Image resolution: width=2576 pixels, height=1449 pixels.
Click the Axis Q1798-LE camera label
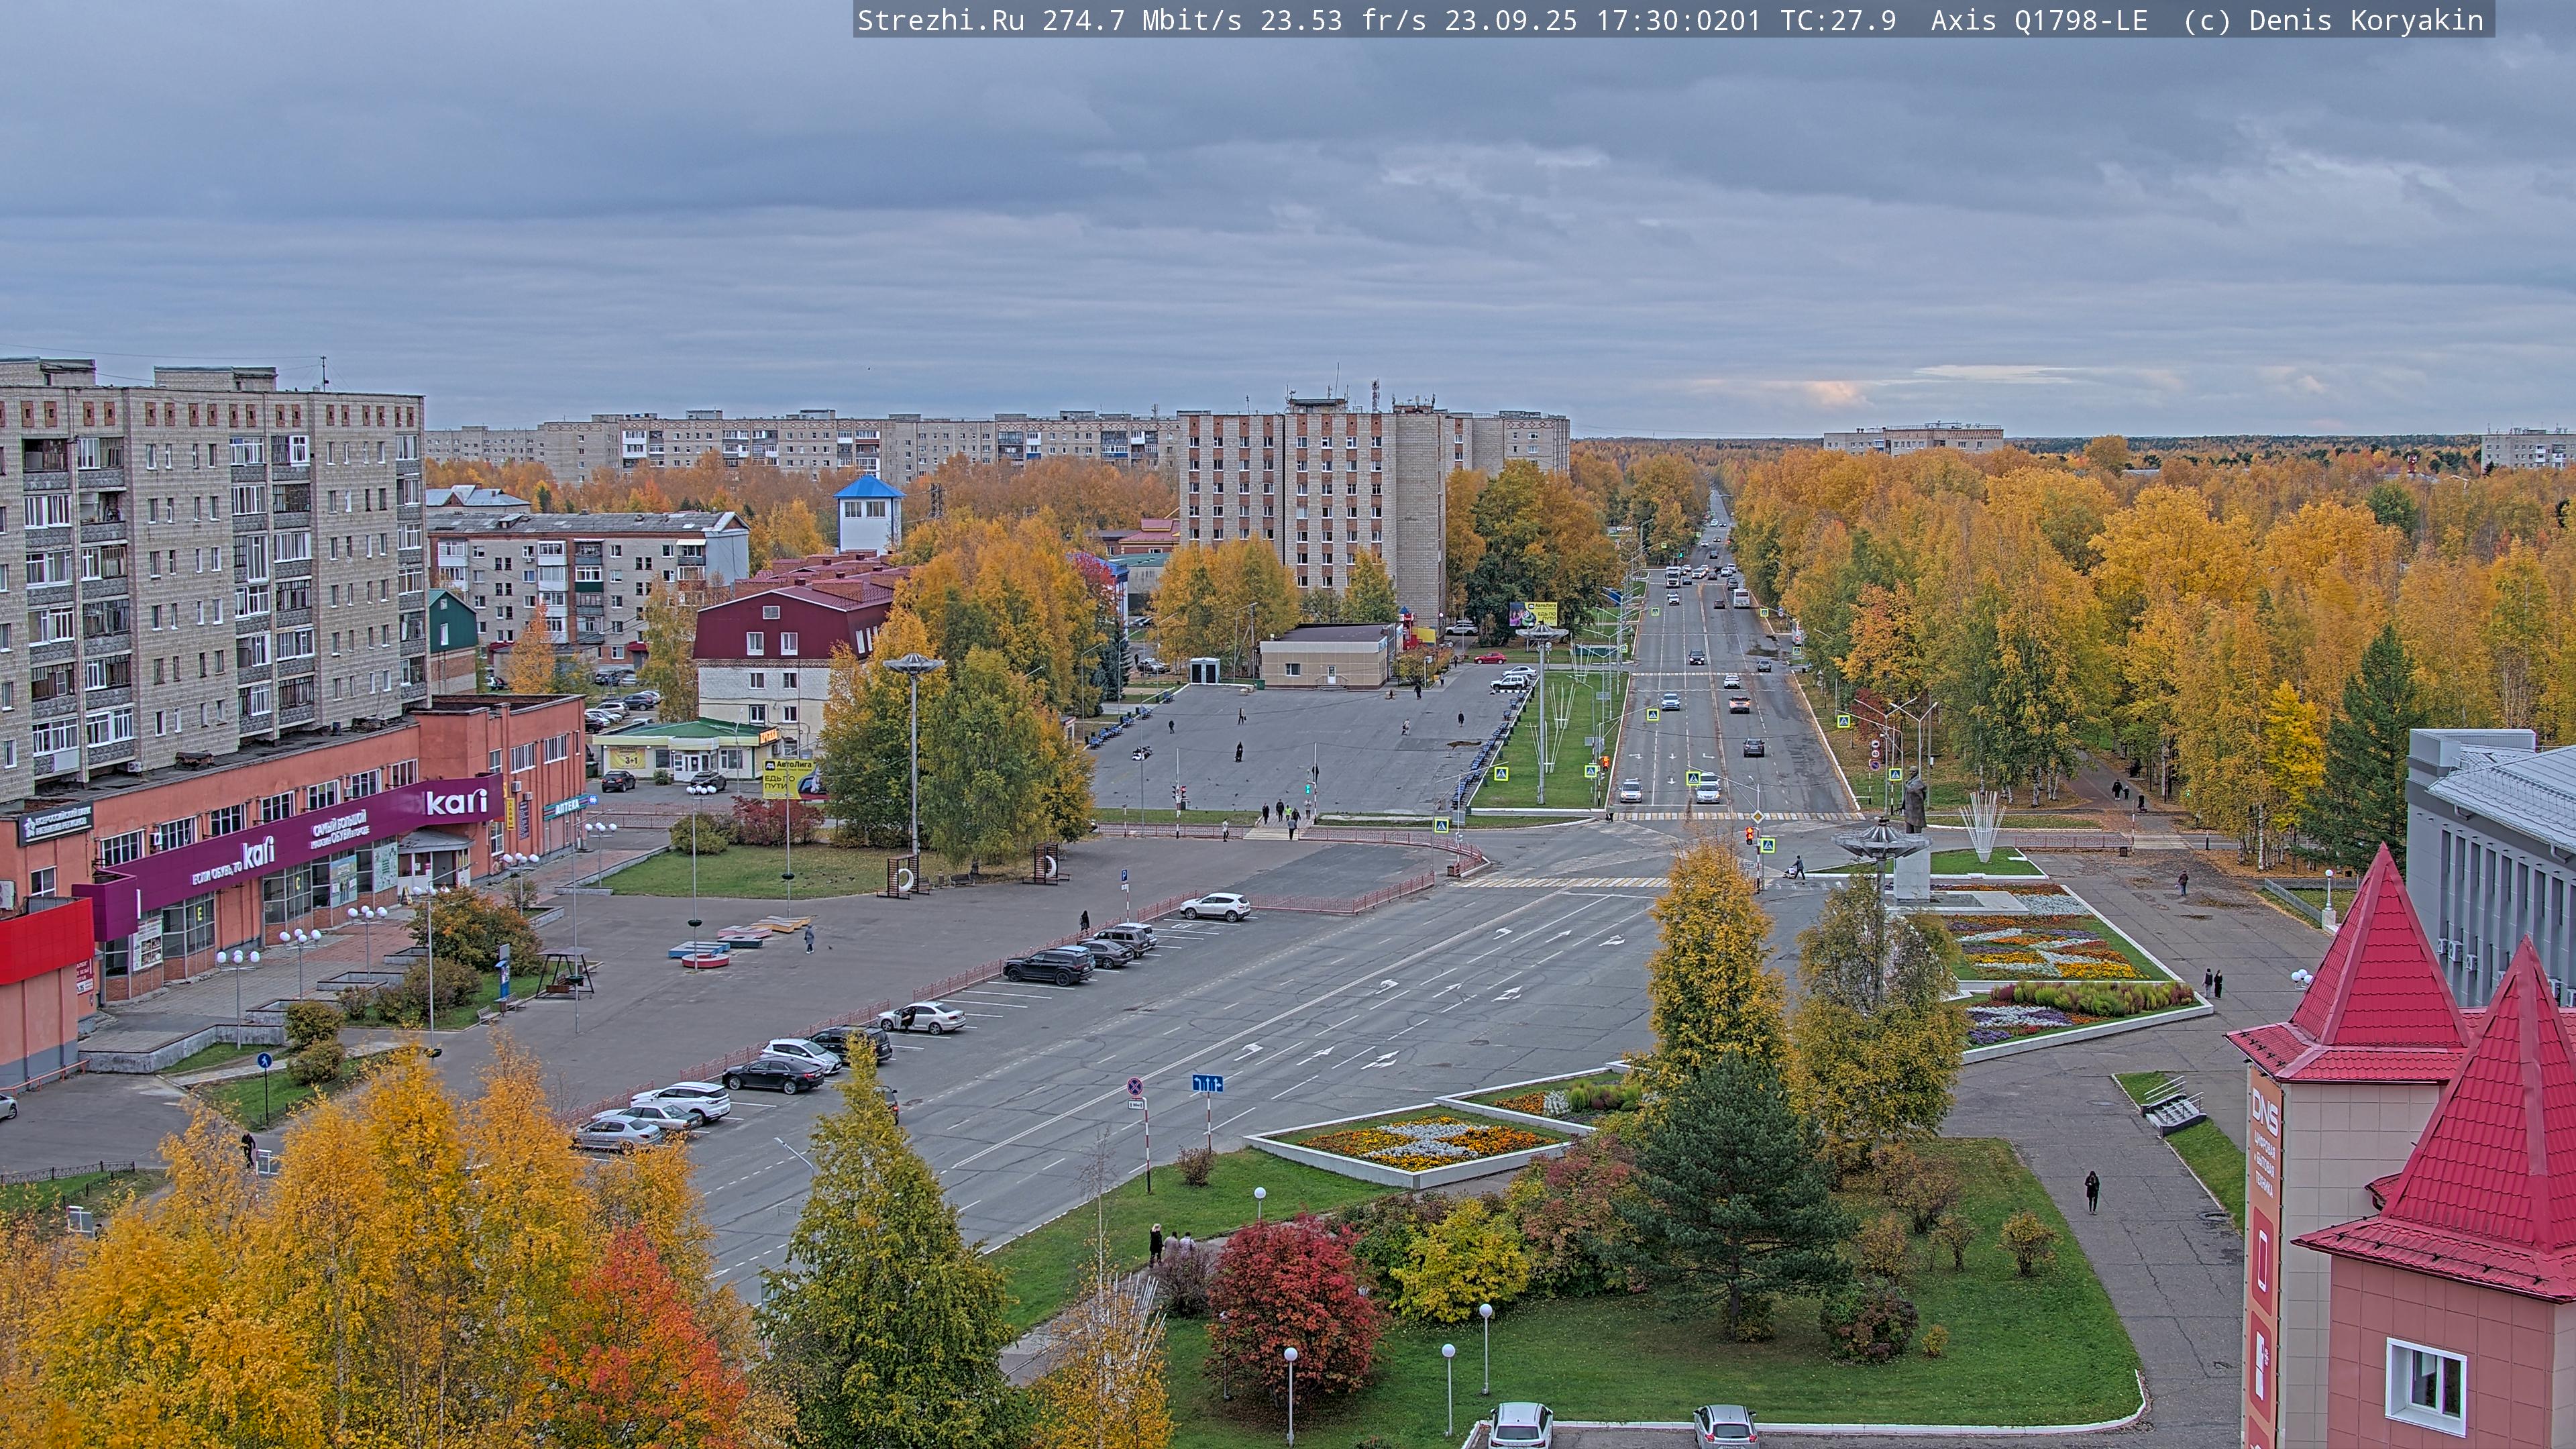[x=2038, y=21]
